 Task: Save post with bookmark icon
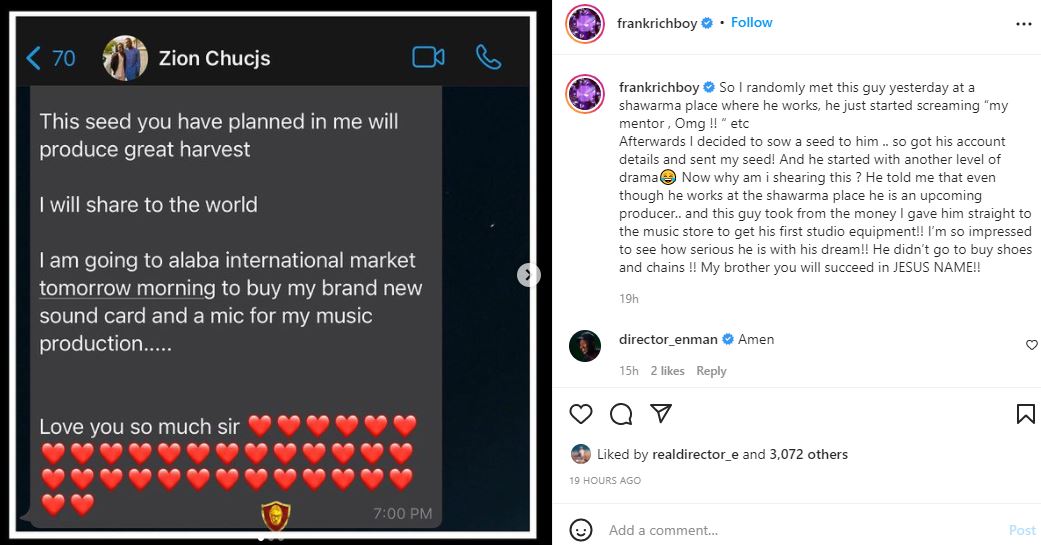point(1025,414)
